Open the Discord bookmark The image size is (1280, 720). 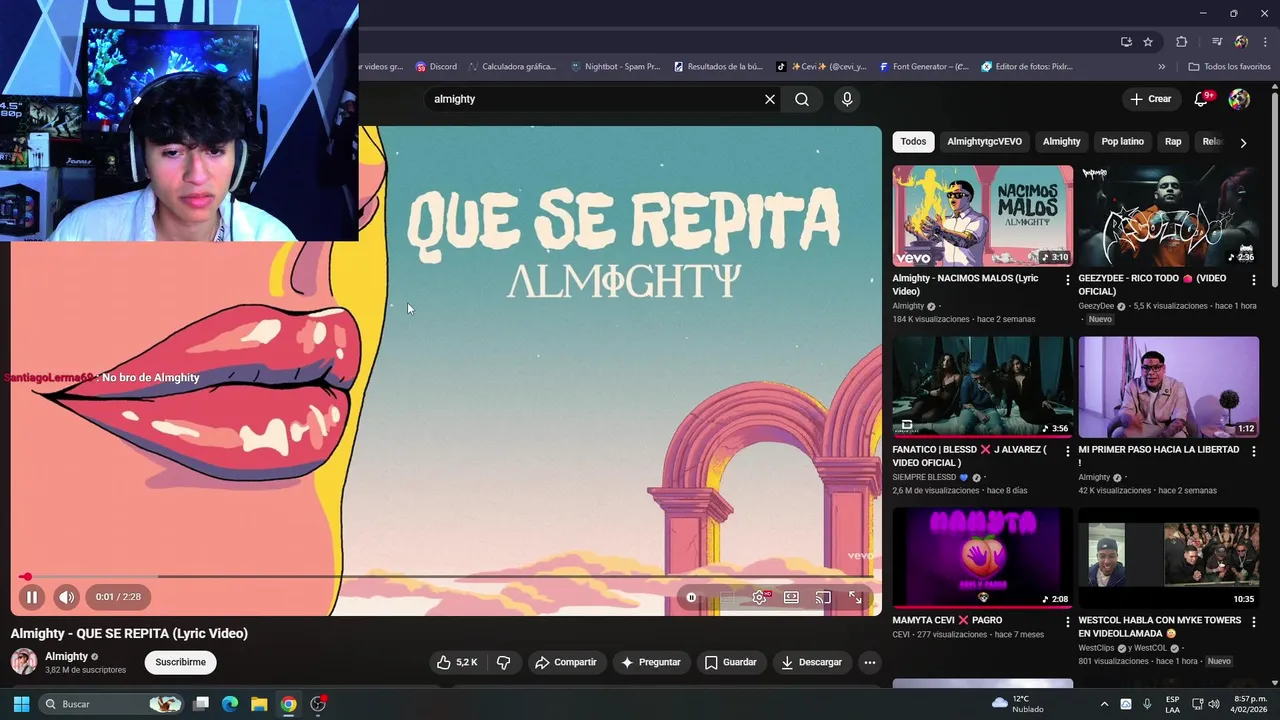(436, 67)
